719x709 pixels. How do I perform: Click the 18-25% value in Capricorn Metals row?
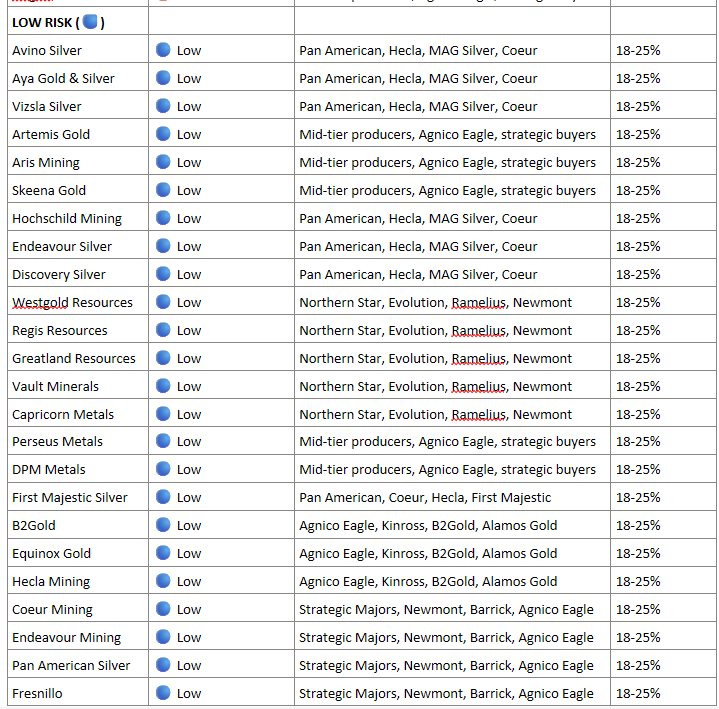(638, 414)
